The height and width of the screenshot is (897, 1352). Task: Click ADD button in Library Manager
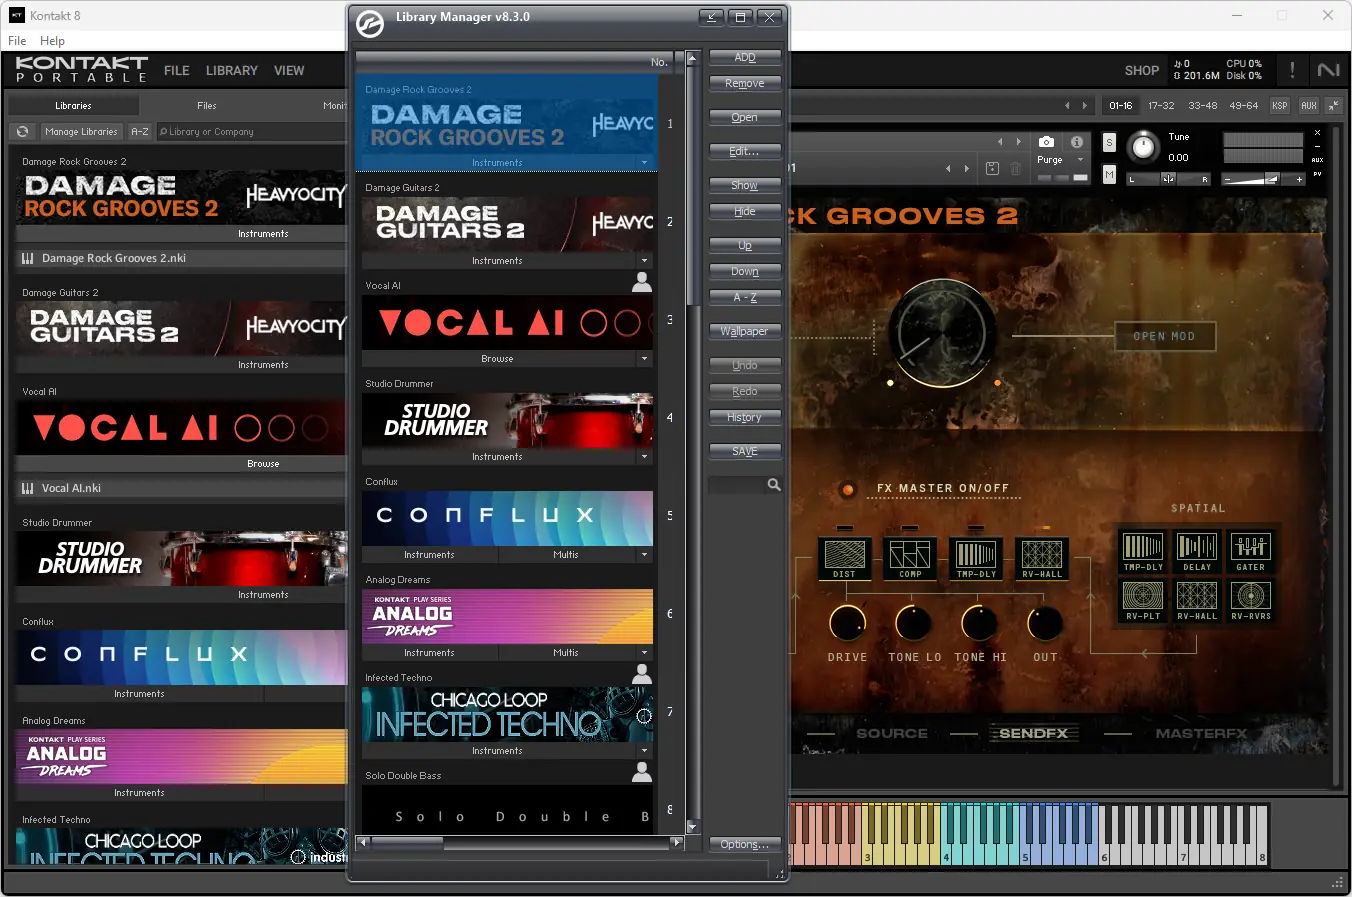tap(745, 58)
